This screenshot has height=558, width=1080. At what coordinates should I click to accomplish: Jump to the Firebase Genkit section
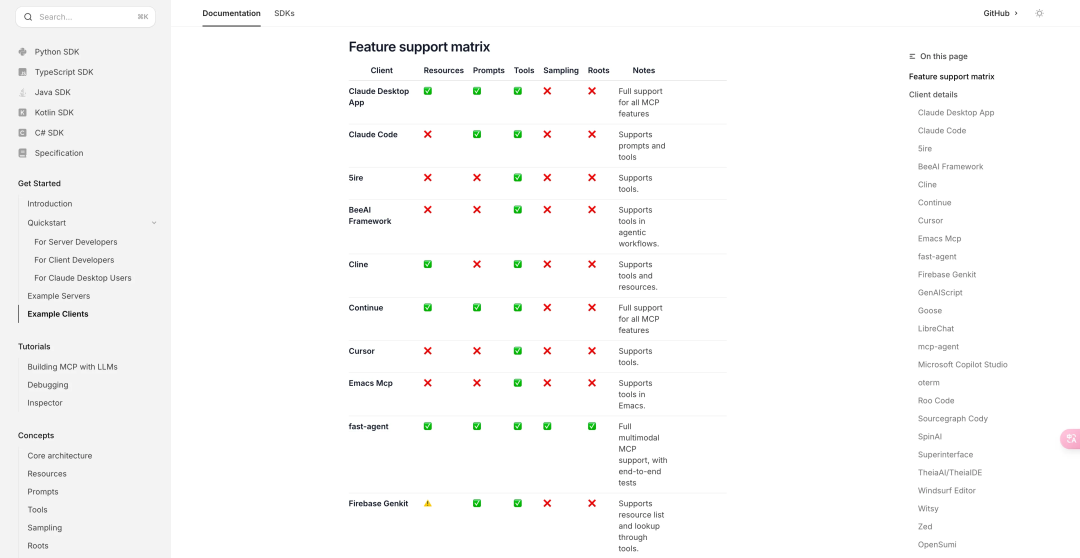point(946,275)
